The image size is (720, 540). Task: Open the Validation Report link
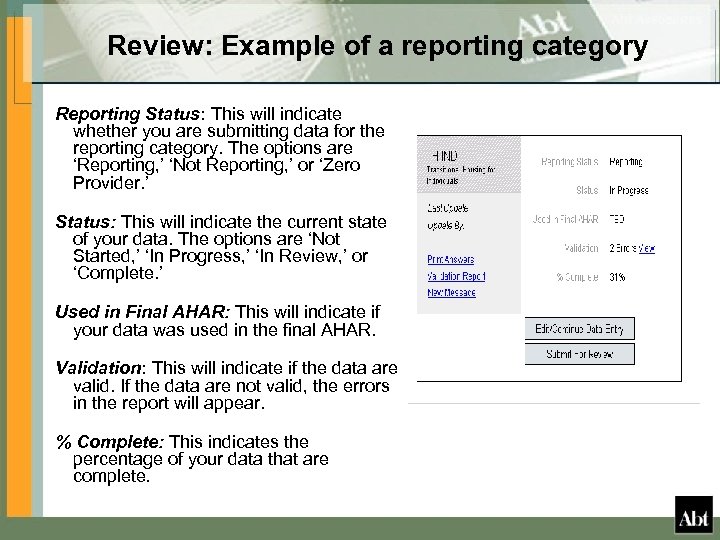pos(456,276)
